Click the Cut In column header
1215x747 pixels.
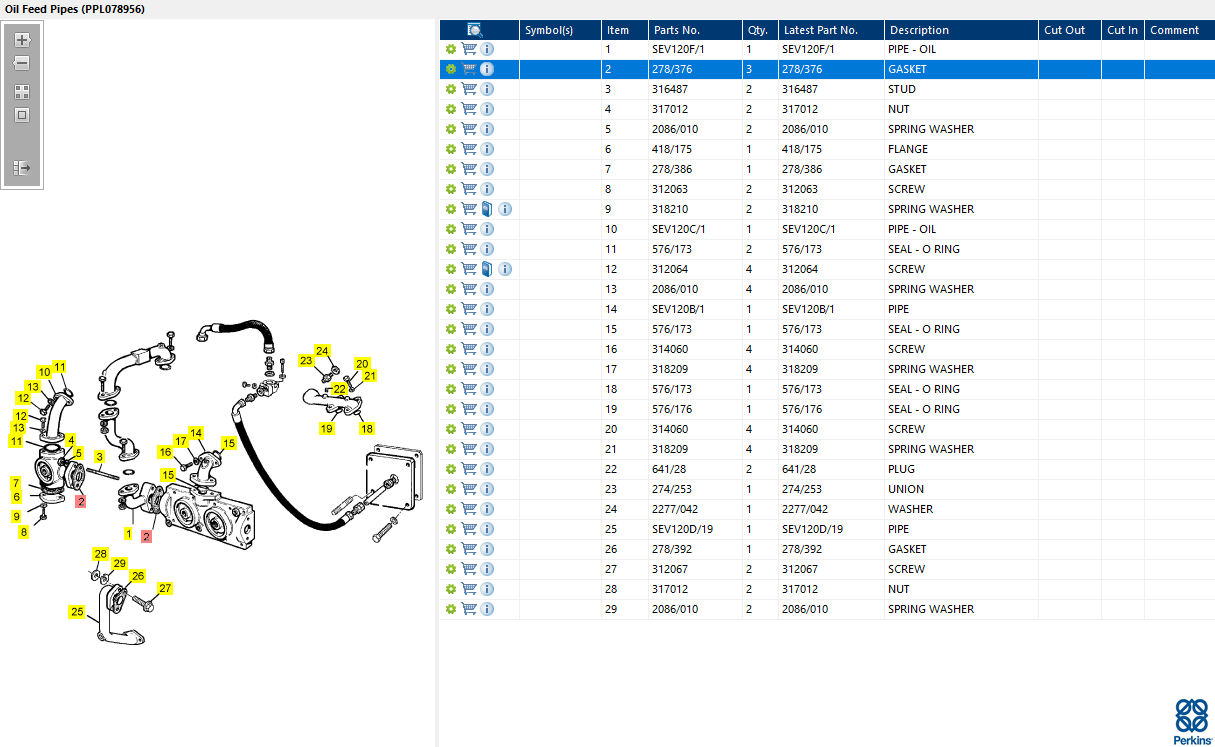click(1123, 30)
